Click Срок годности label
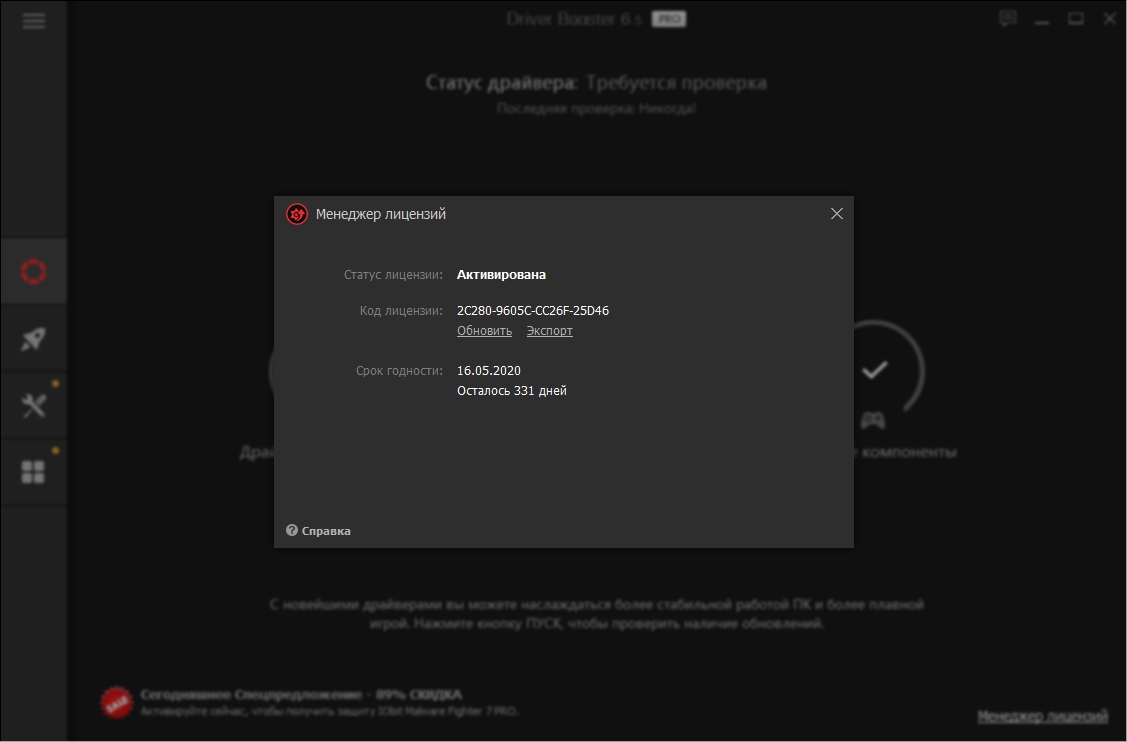This screenshot has width=1127, height=742. pos(399,370)
